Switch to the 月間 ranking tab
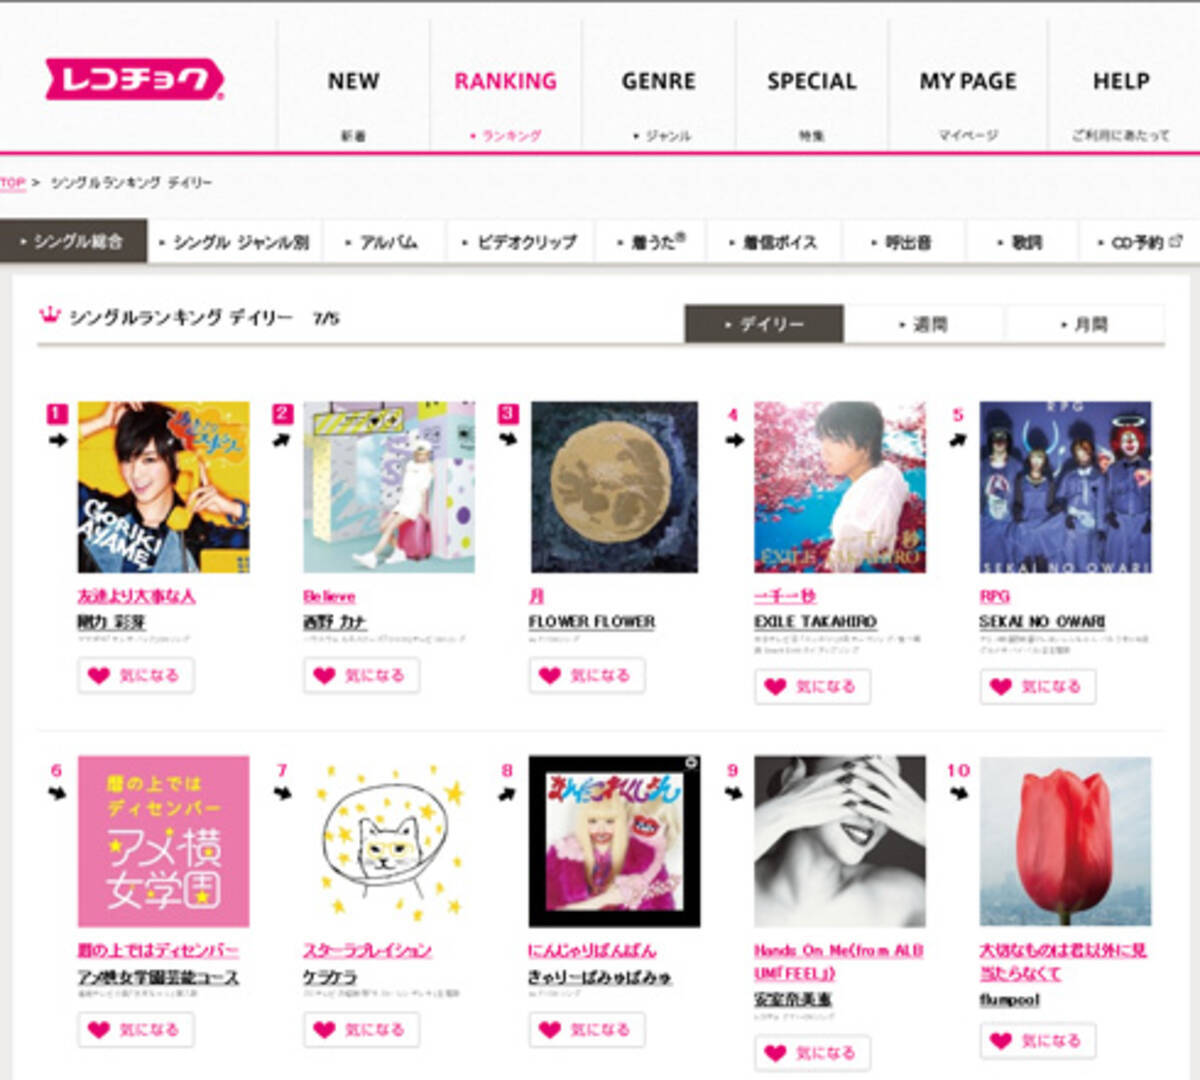Image resolution: width=1200 pixels, height=1080 pixels. coord(1084,324)
